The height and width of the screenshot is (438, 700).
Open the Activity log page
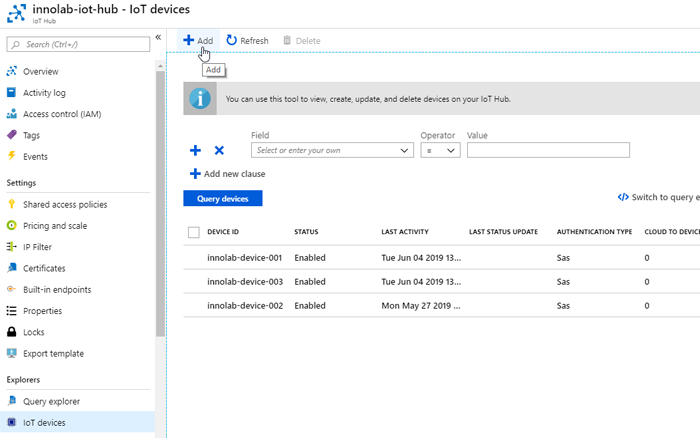pos(44,93)
